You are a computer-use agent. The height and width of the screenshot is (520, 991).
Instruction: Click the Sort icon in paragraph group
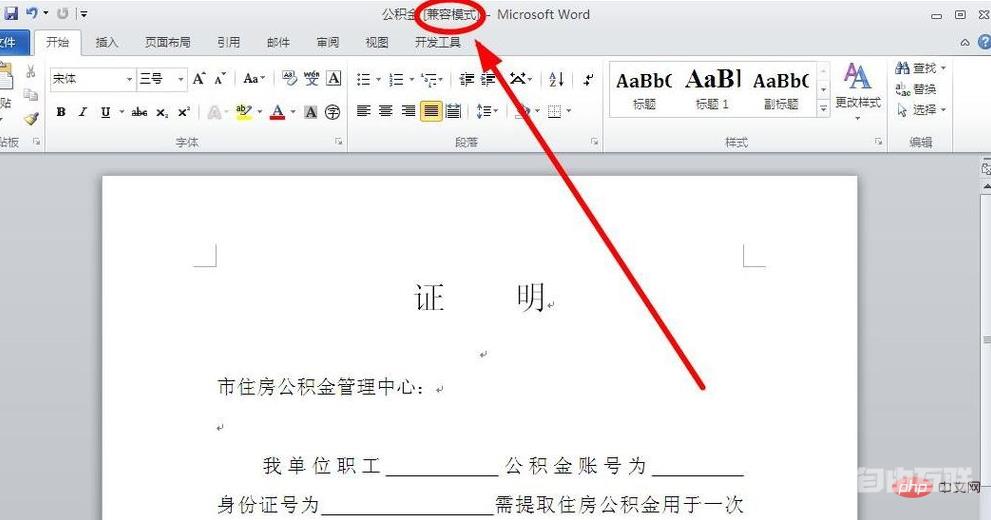(557, 79)
